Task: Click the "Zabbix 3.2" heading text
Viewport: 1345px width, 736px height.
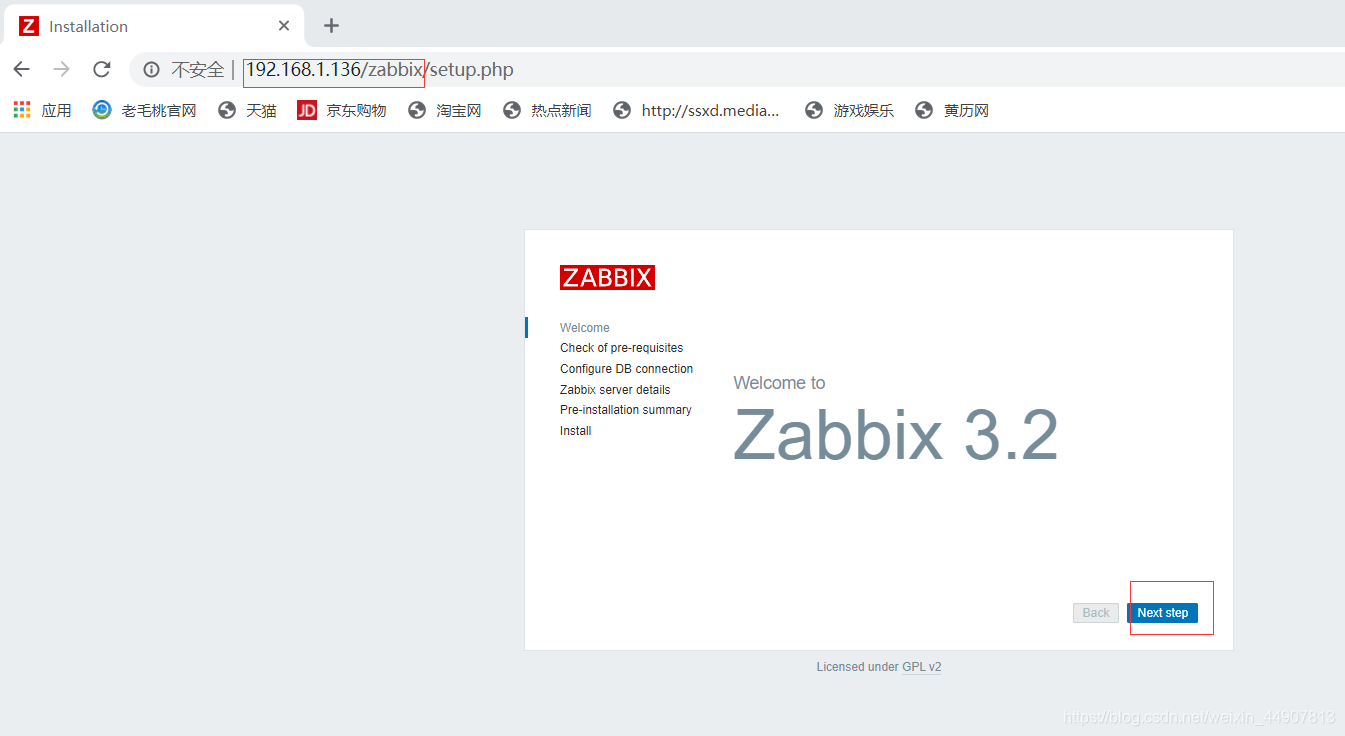Action: [x=896, y=435]
